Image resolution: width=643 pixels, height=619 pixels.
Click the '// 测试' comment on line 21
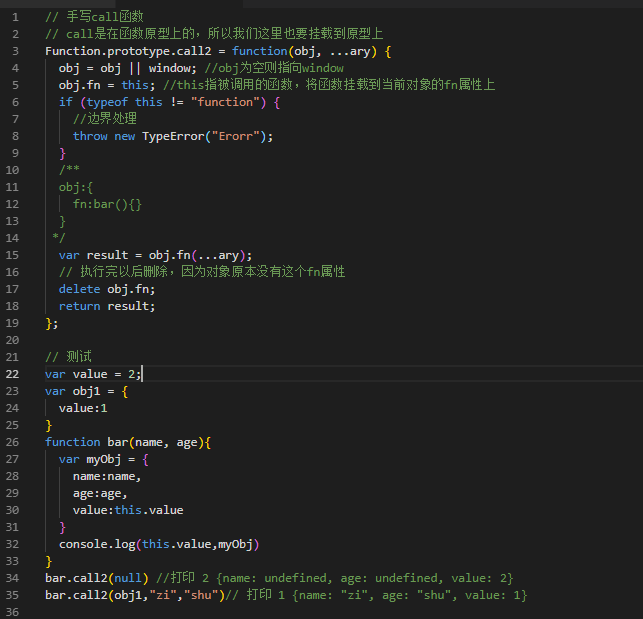(x=68, y=357)
